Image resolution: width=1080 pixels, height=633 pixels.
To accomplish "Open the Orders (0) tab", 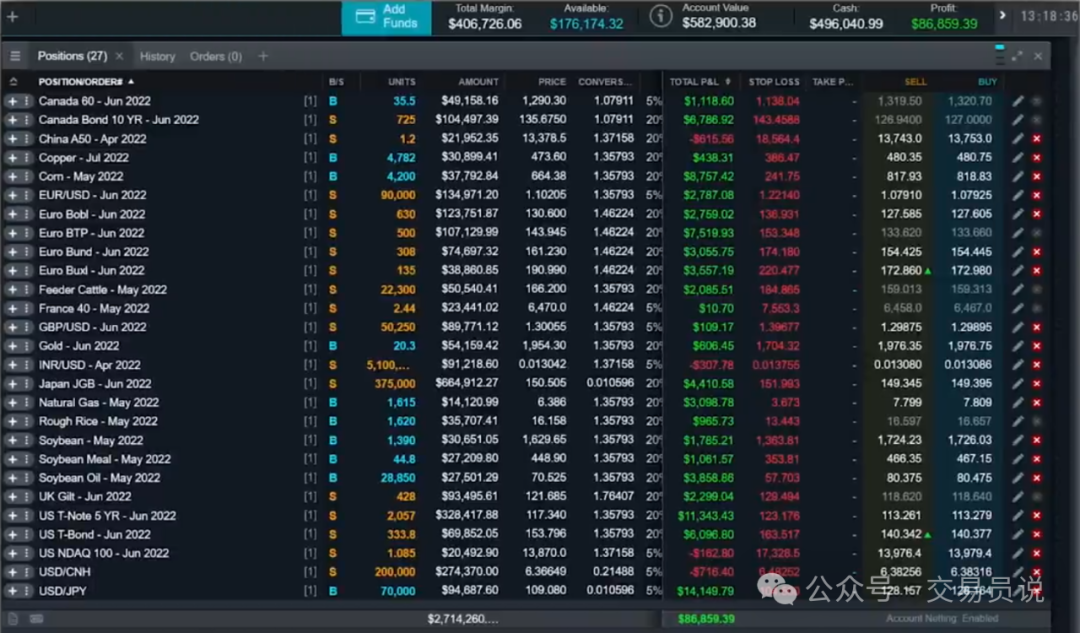I will [x=216, y=57].
